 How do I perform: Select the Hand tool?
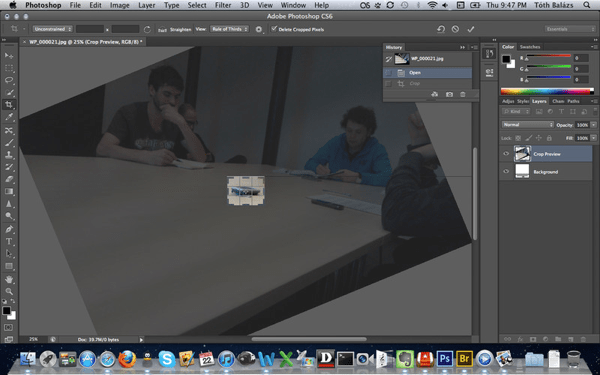tap(9, 280)
